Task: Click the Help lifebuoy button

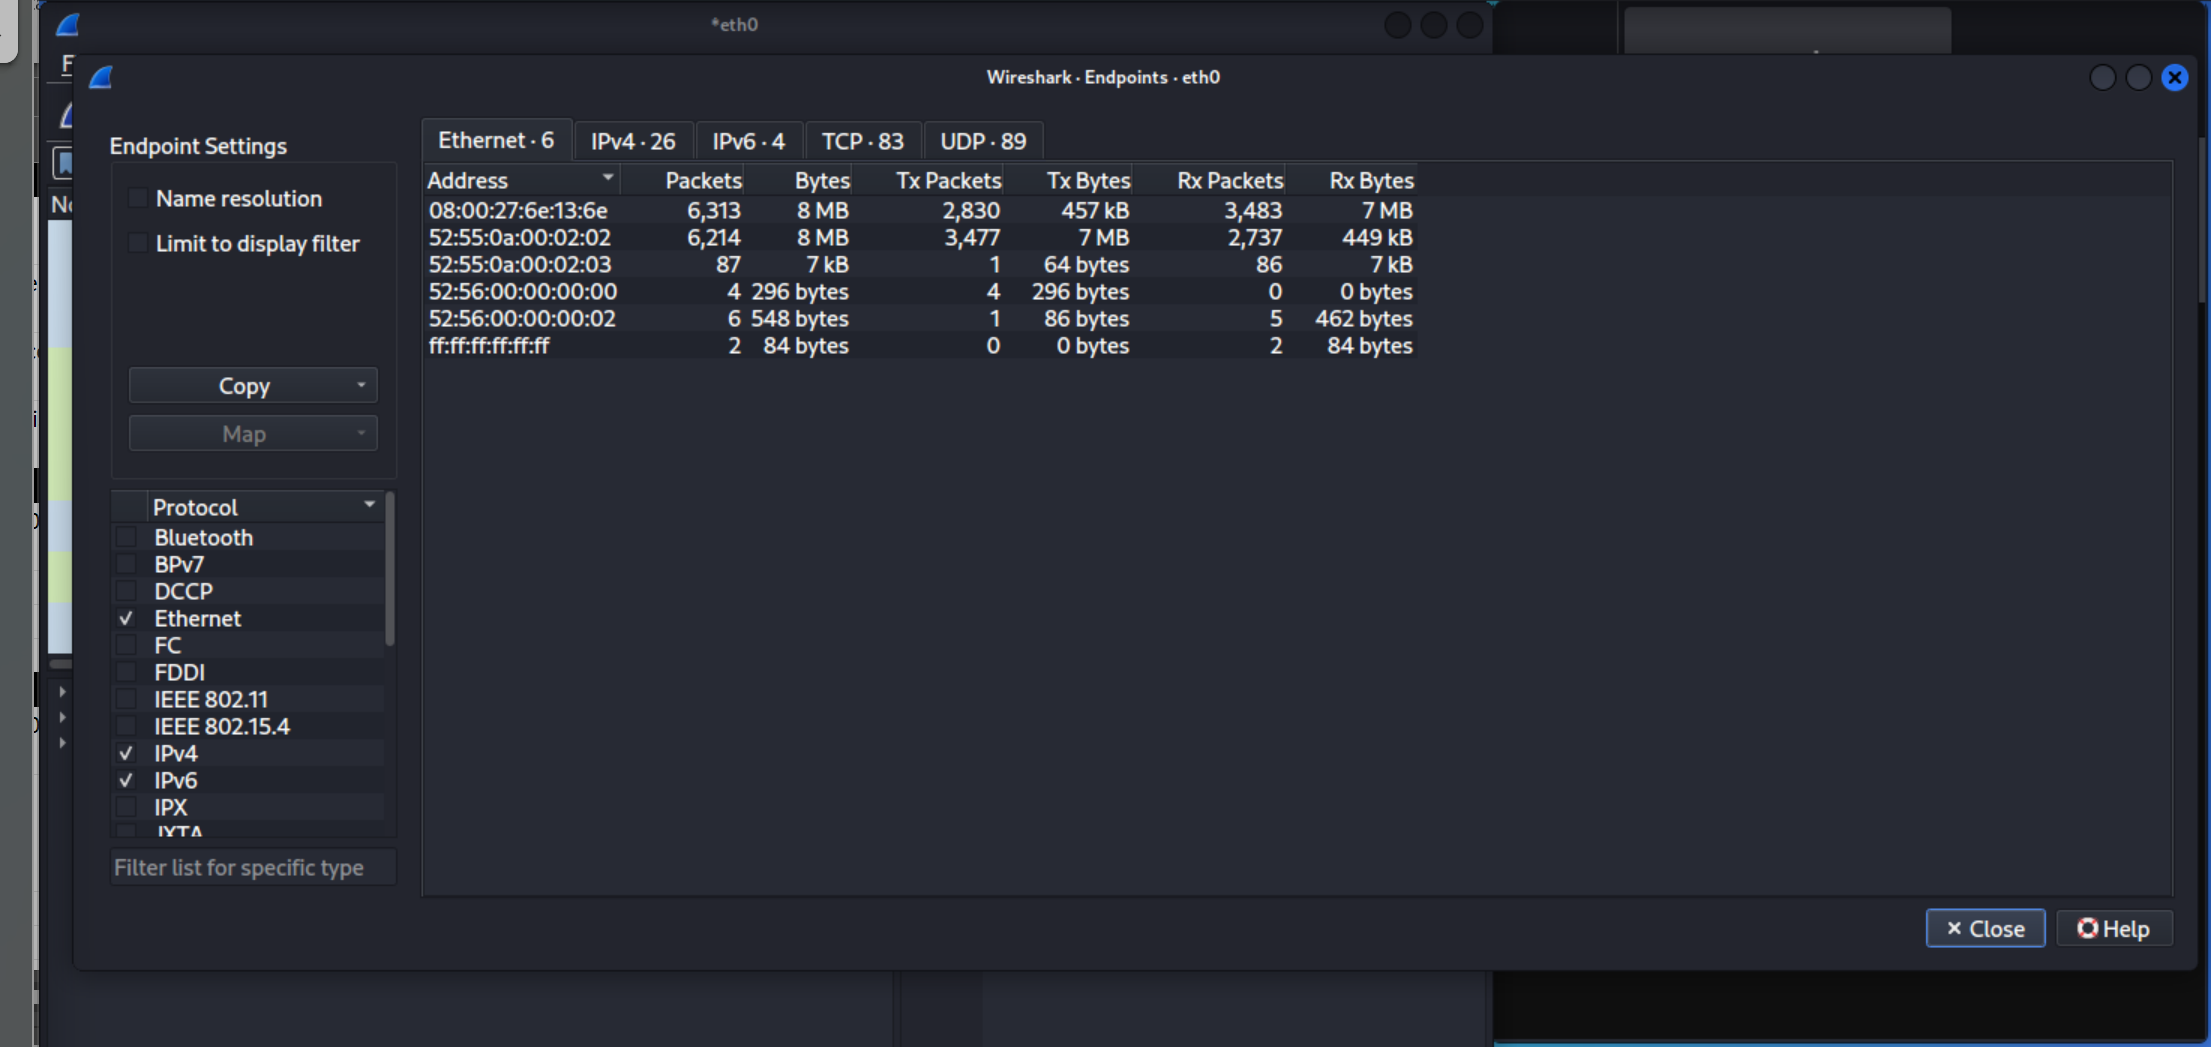Action: point(2114,928)
